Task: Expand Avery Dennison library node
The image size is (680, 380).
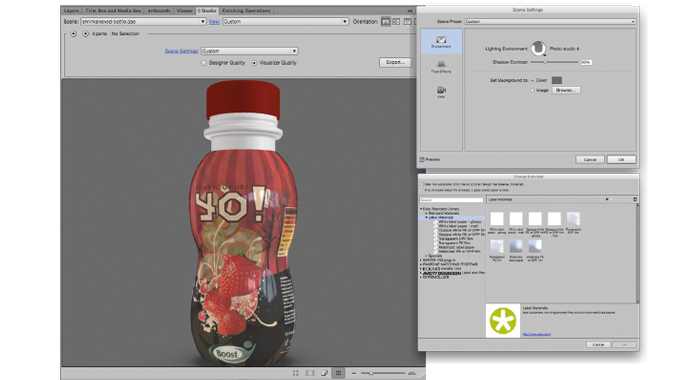Action: 421,273
